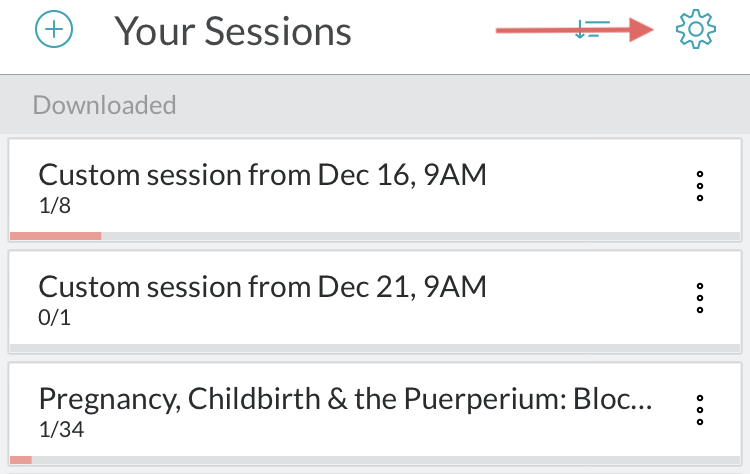This screenshot has width=750, height=474.
Task: Click the empty Dec 21 progress bar
Action: pos(375,348)
